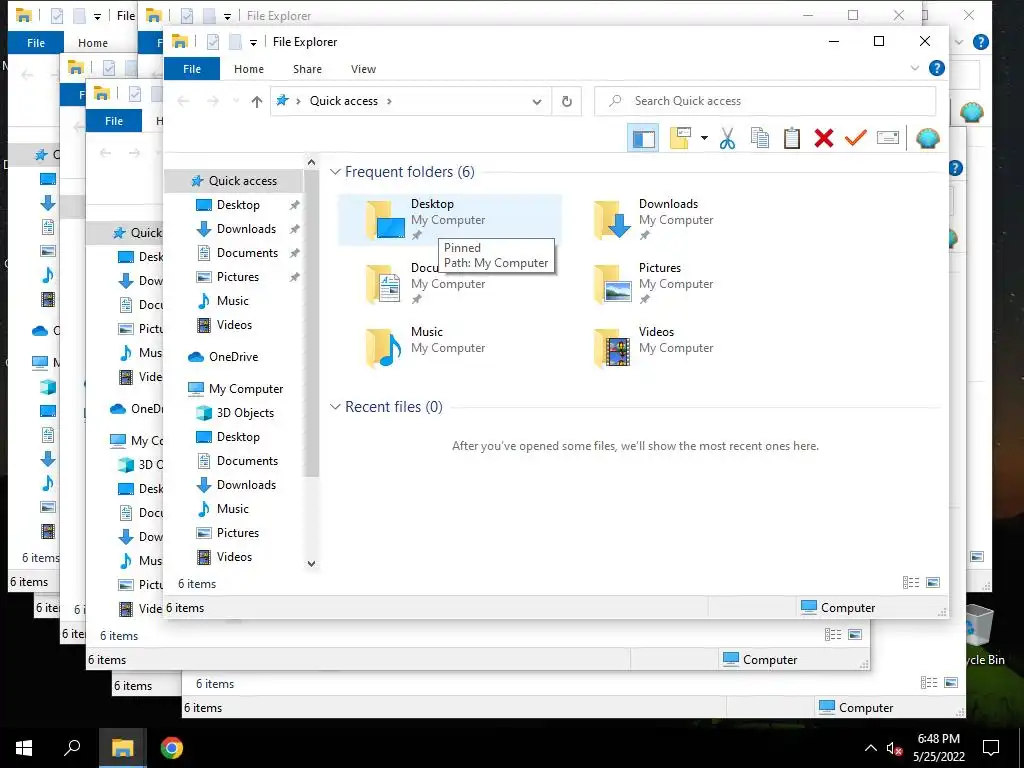This screenshot has height=768, width=1024.
Task: Click the Properties icon in the title bar quick toolbar
Action: pyautogui.click(x=213, y=42)
